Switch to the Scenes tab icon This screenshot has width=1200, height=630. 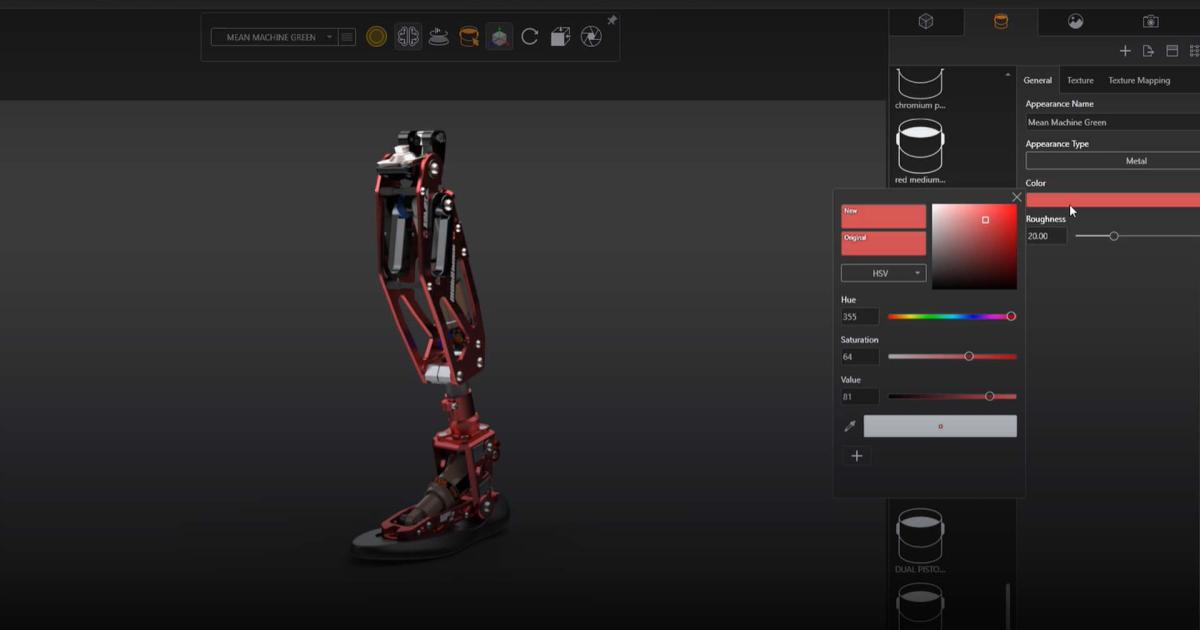coord(1075,21)
